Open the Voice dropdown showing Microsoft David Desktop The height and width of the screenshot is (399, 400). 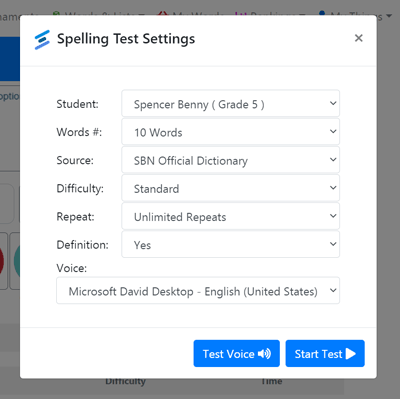click(x=198, y=291)
